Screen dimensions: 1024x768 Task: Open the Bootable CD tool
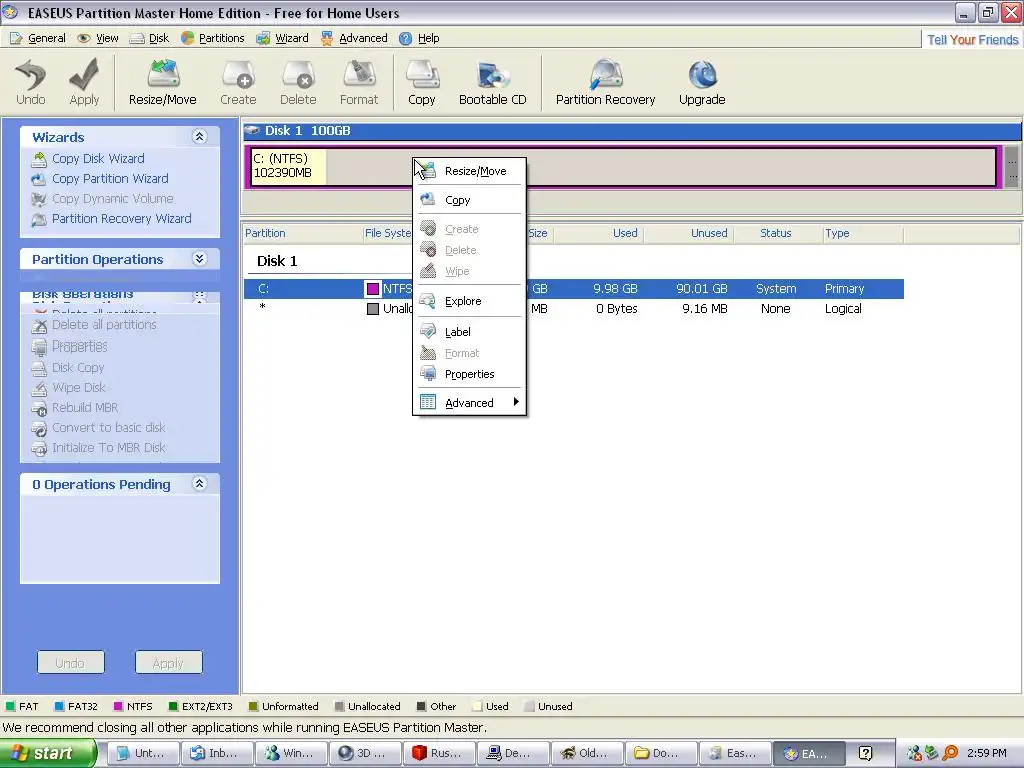[492, 82]
